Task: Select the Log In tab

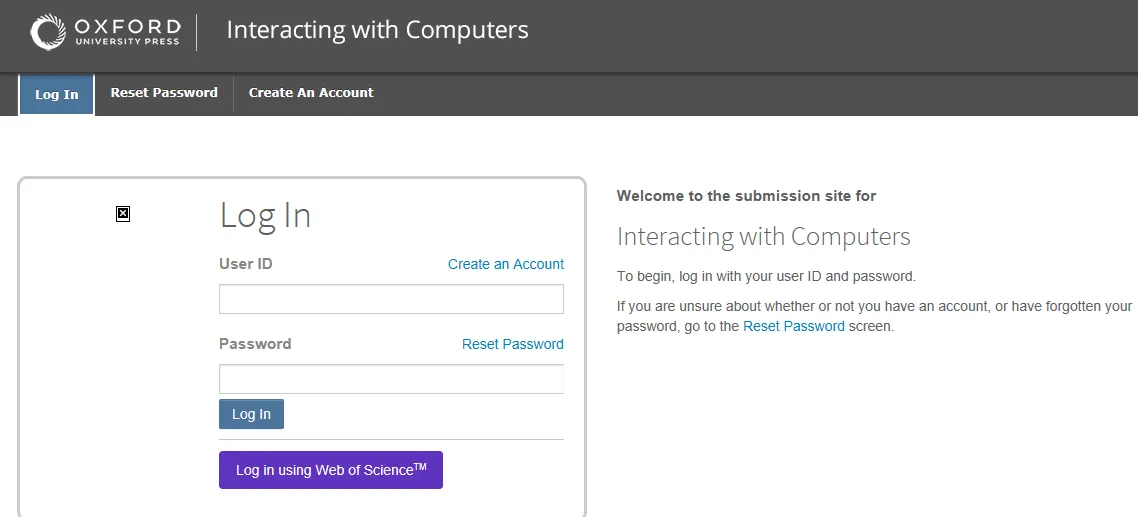Action: [x=57, y=94]
